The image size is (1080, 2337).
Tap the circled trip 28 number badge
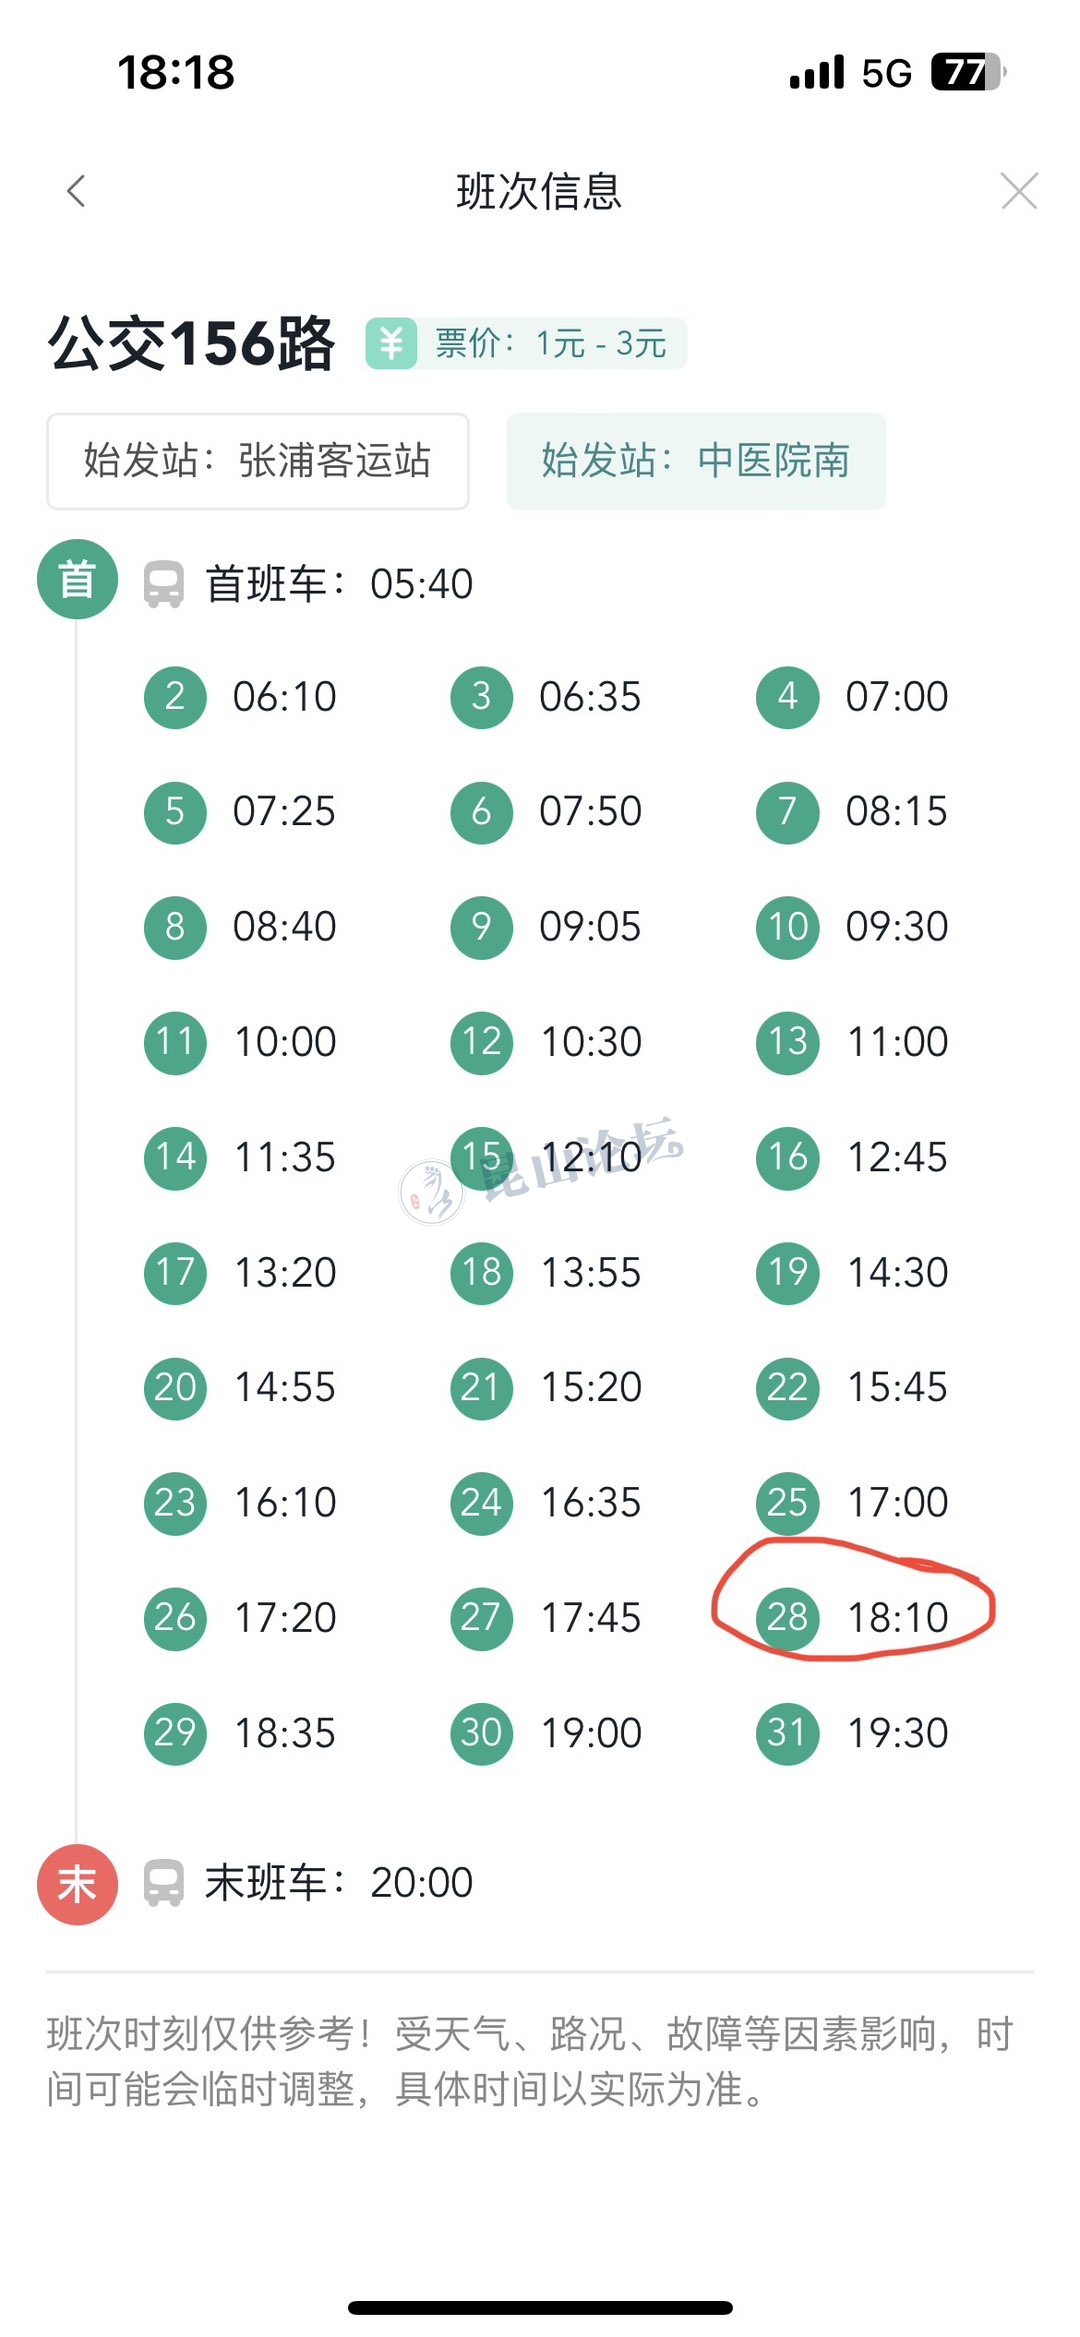pos(787,1617)
